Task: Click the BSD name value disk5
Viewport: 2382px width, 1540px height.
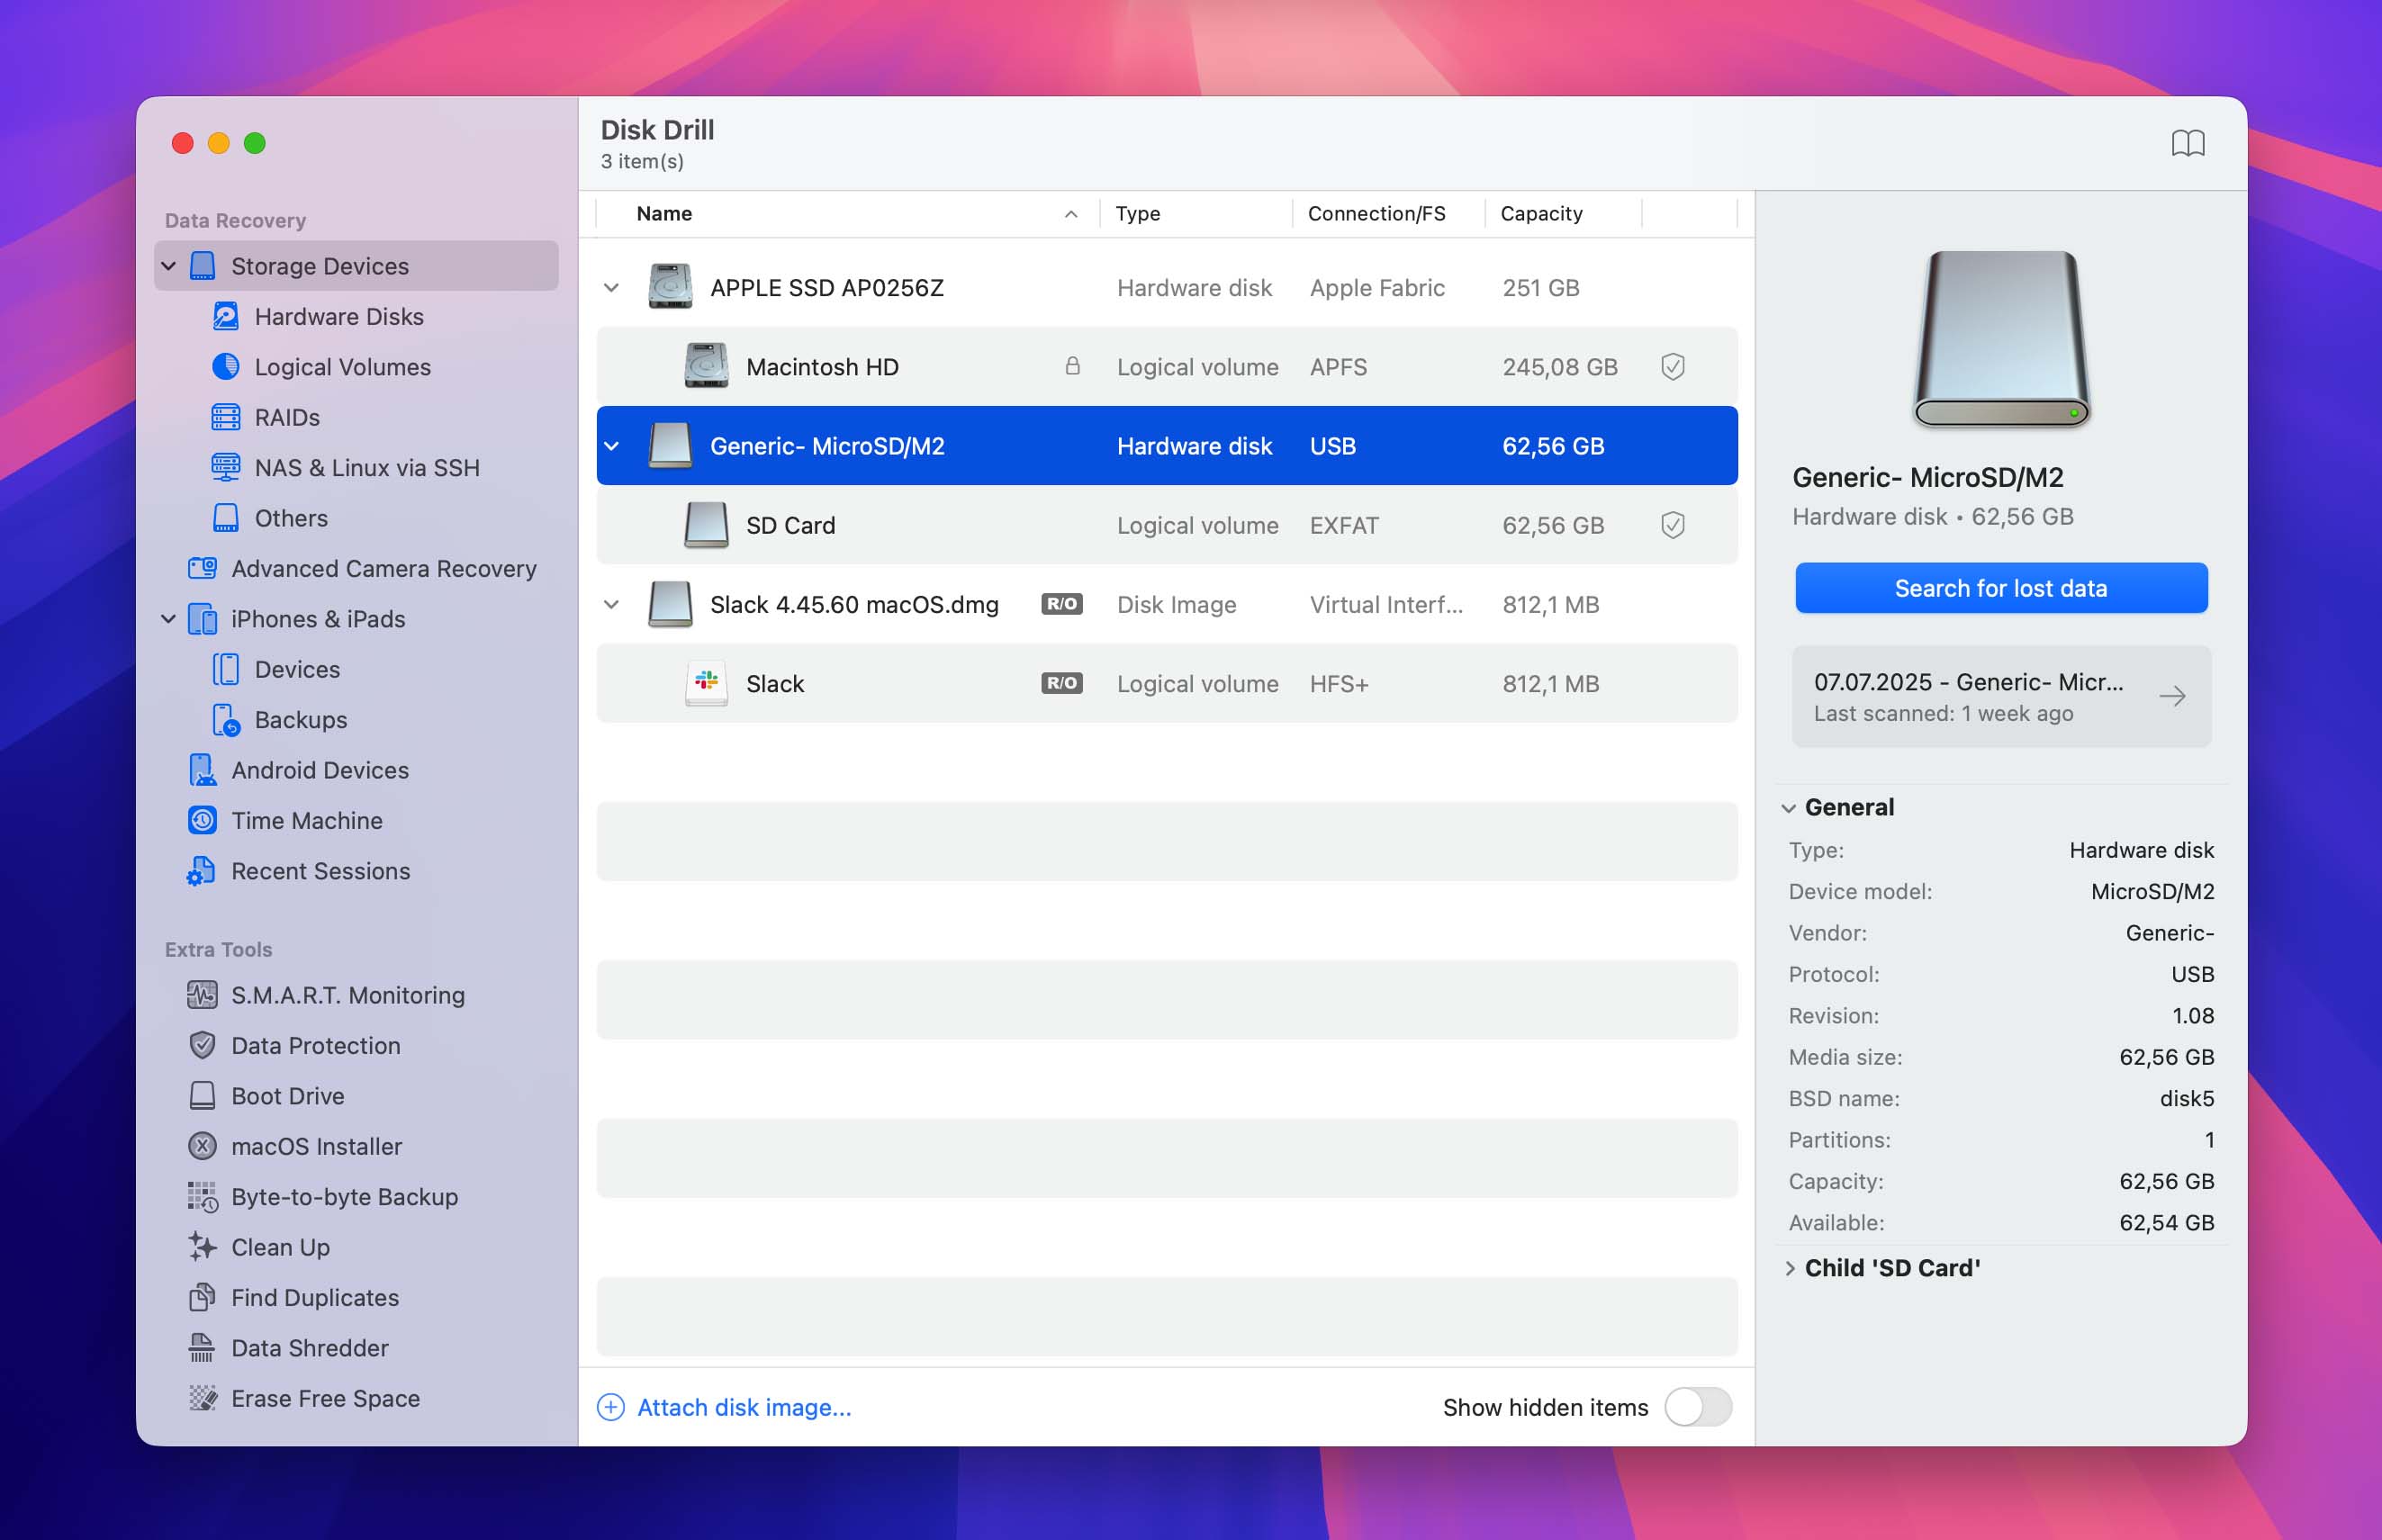Action: pyautogui.click(x=2186, y=1098)
